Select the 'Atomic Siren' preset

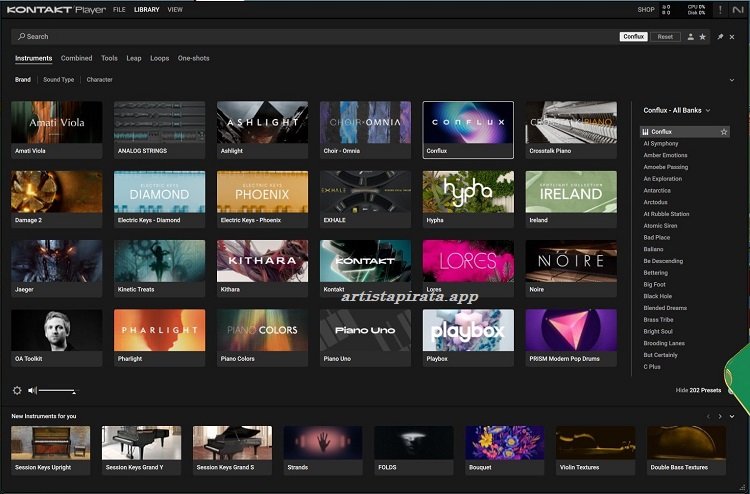(x=661, y=226)
